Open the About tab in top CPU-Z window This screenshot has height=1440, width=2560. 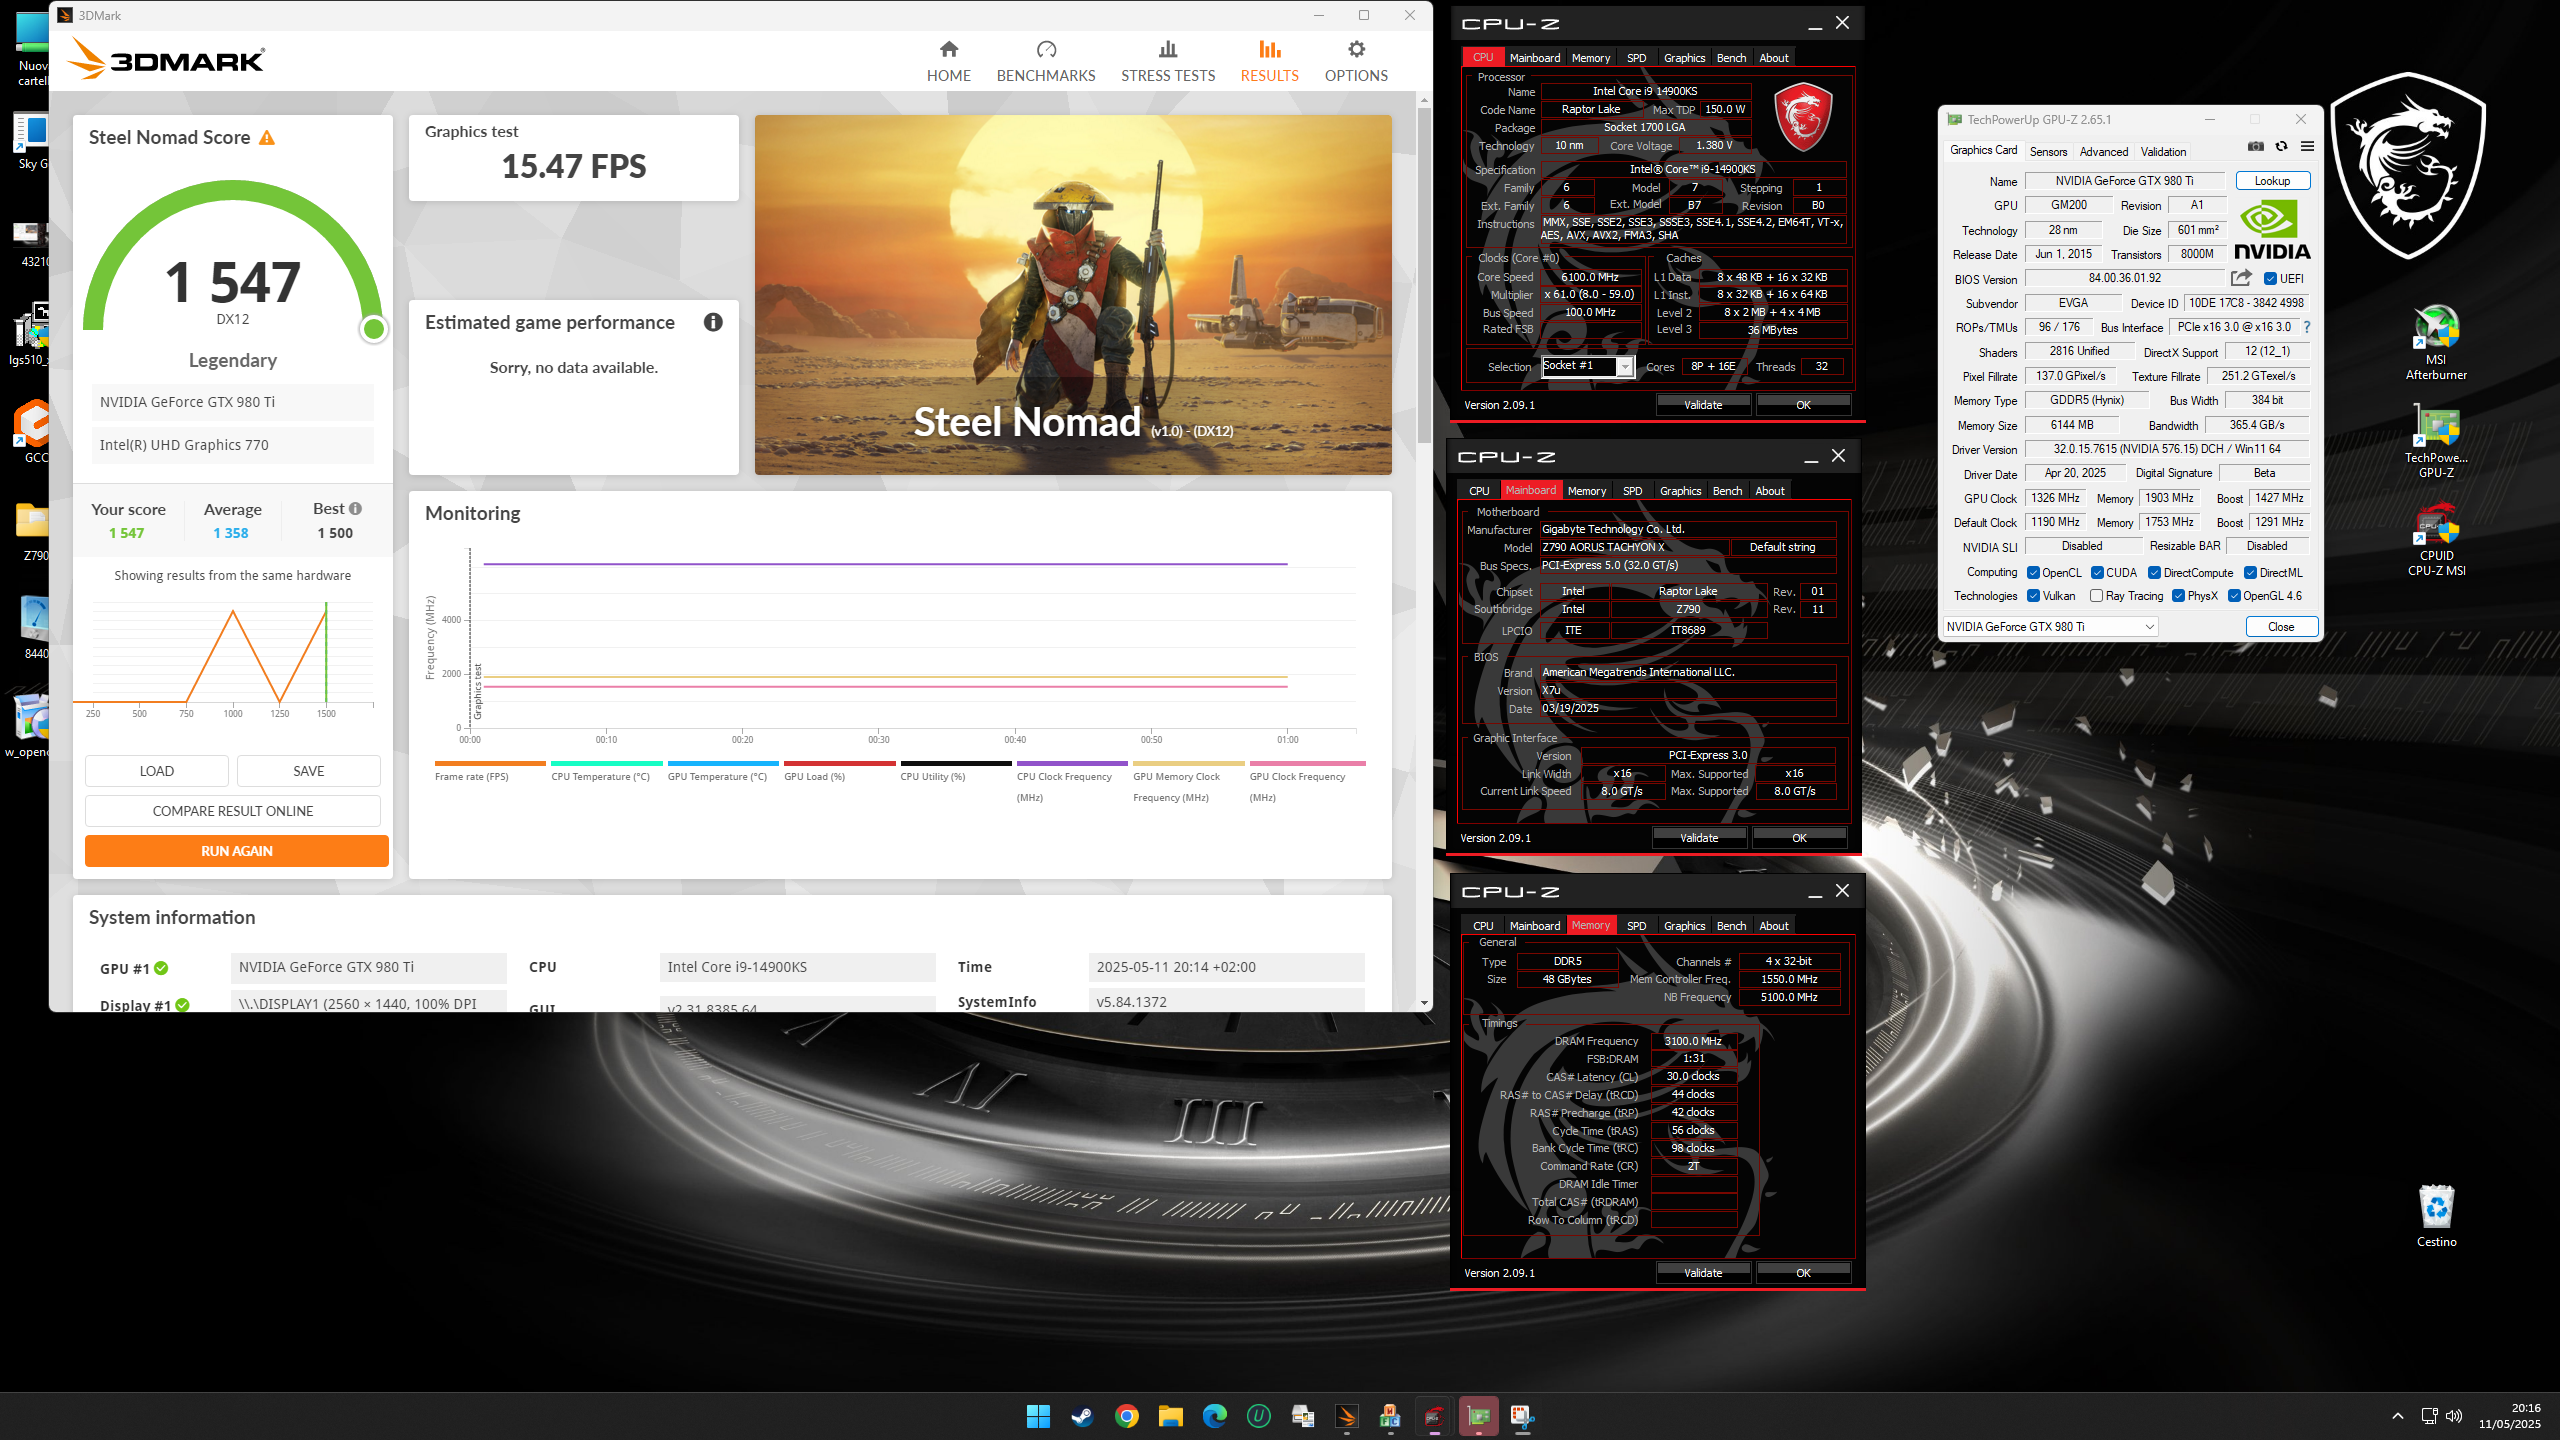point(1774,58)
